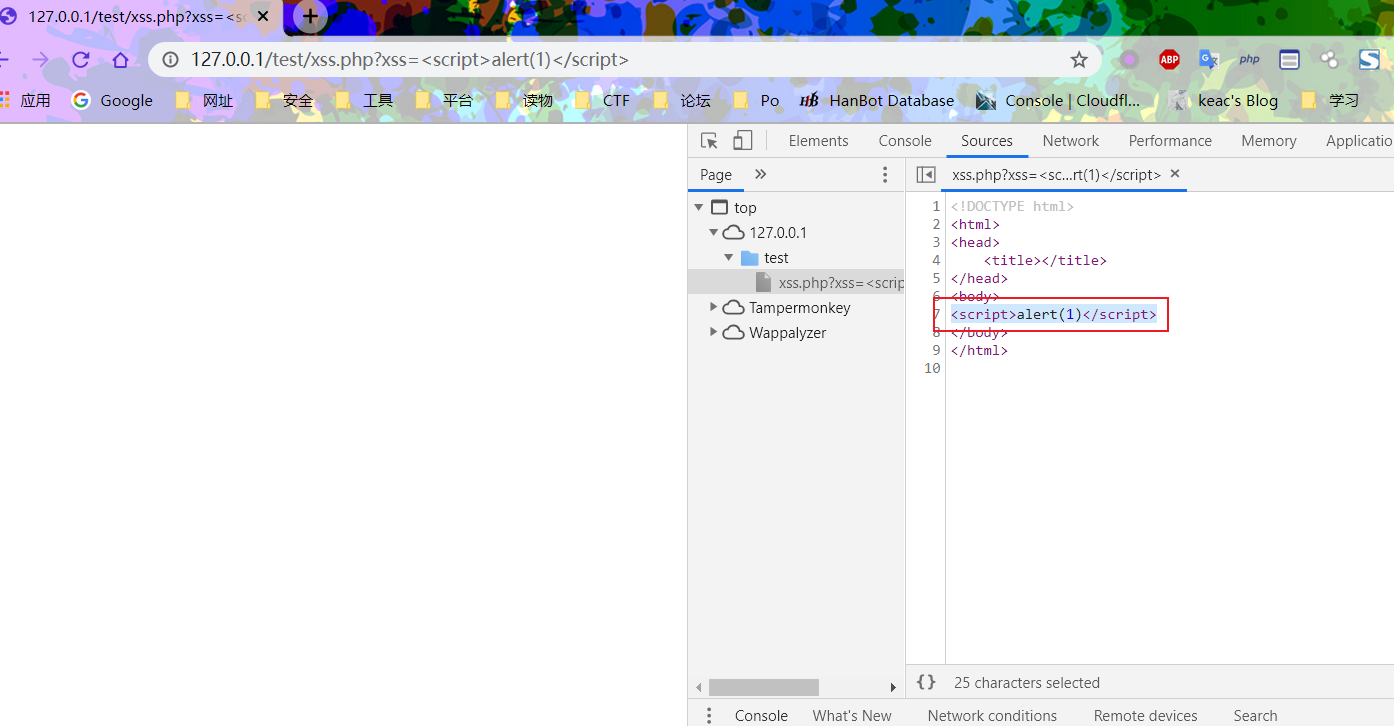Open the Search drawer tab
The width and height of the screenshot is (1394, 726).
coord(1255,715)
